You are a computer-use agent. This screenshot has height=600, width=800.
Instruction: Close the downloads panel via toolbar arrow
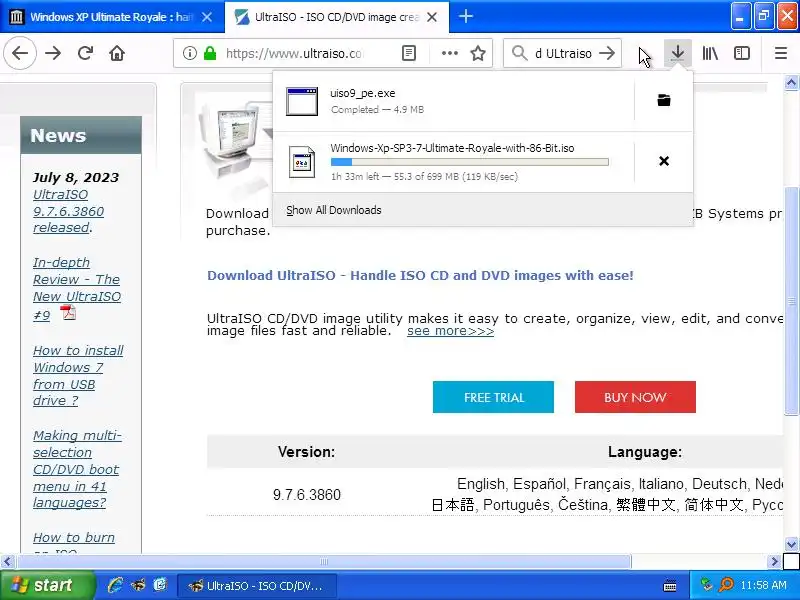coord(678,53)
